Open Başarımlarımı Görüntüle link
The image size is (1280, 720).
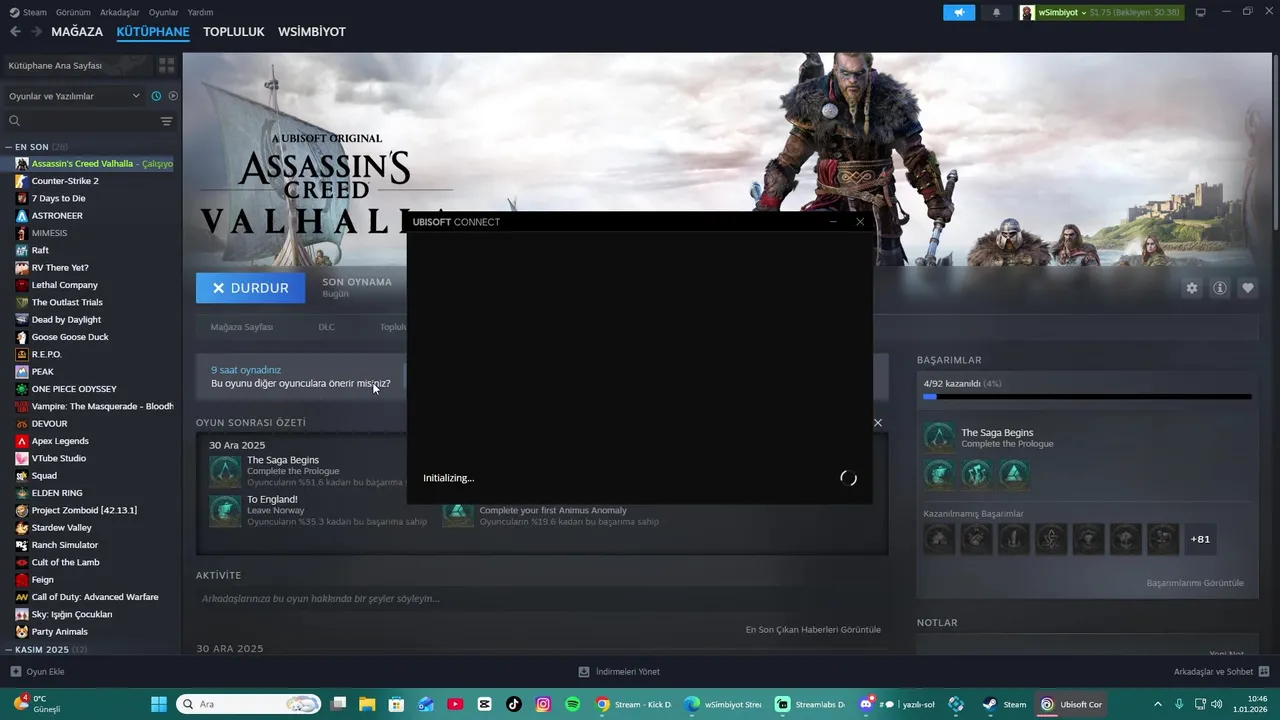point(1195,583)
